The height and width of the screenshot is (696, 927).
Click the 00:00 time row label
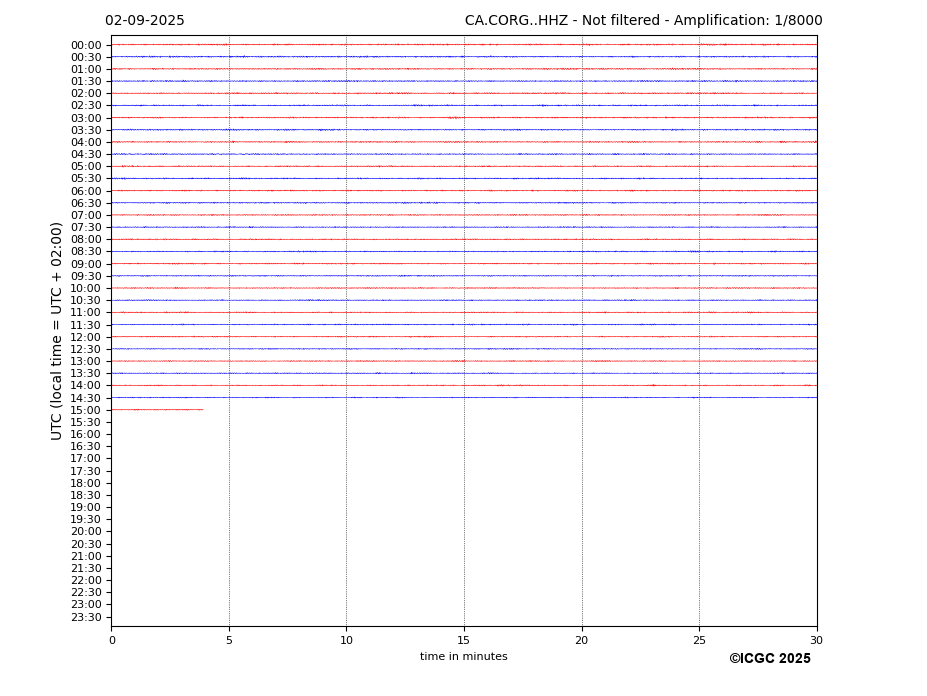[86, 46]
